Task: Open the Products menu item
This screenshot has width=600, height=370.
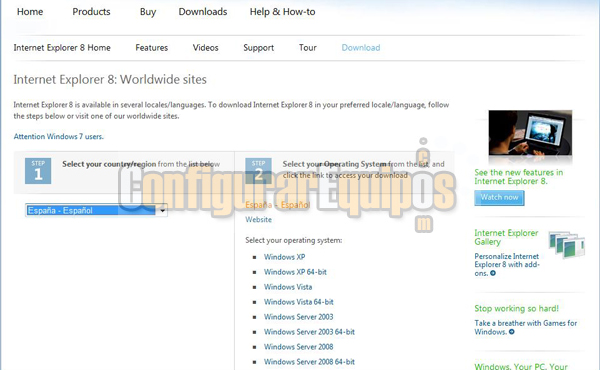Action: click(x=91, y=12)
